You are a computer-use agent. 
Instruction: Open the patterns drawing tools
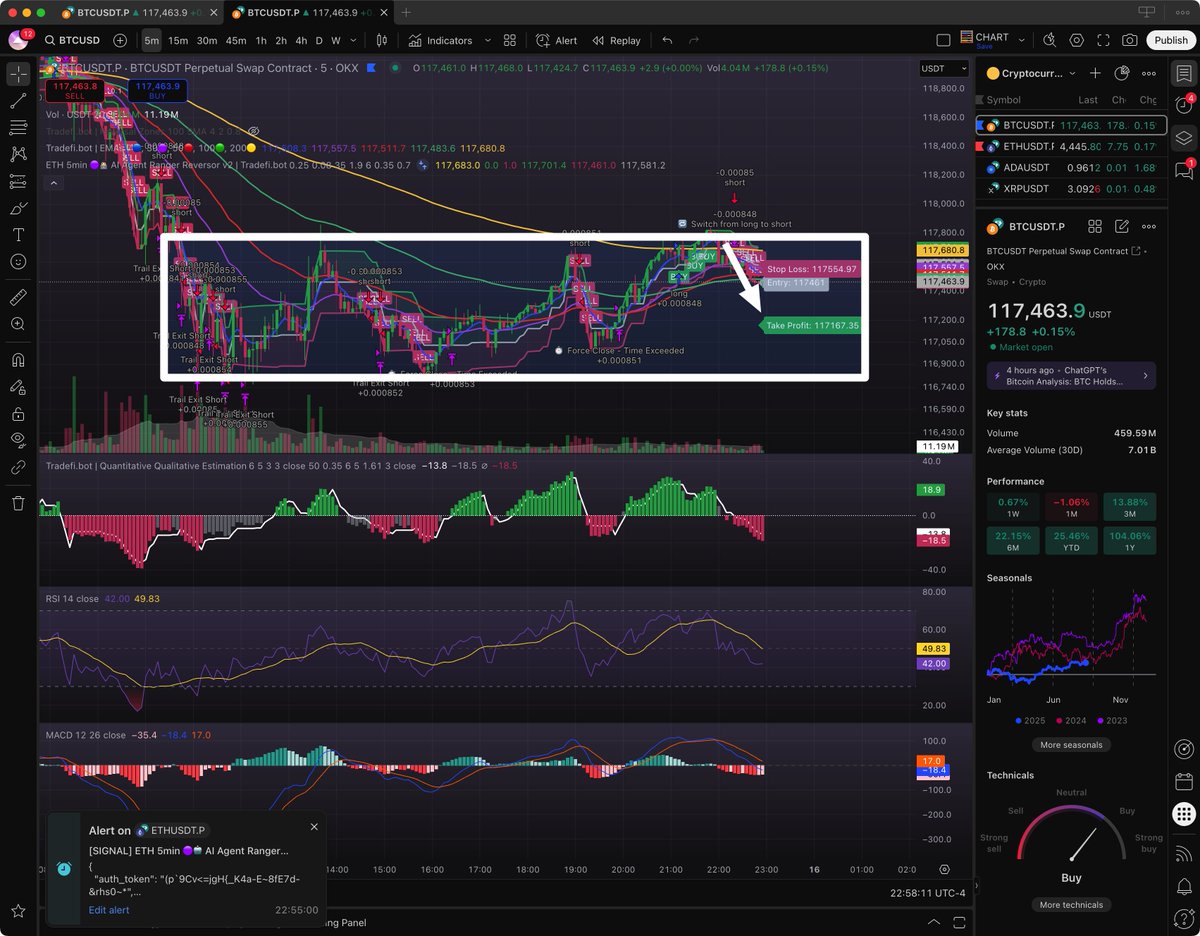coord(18,154)
